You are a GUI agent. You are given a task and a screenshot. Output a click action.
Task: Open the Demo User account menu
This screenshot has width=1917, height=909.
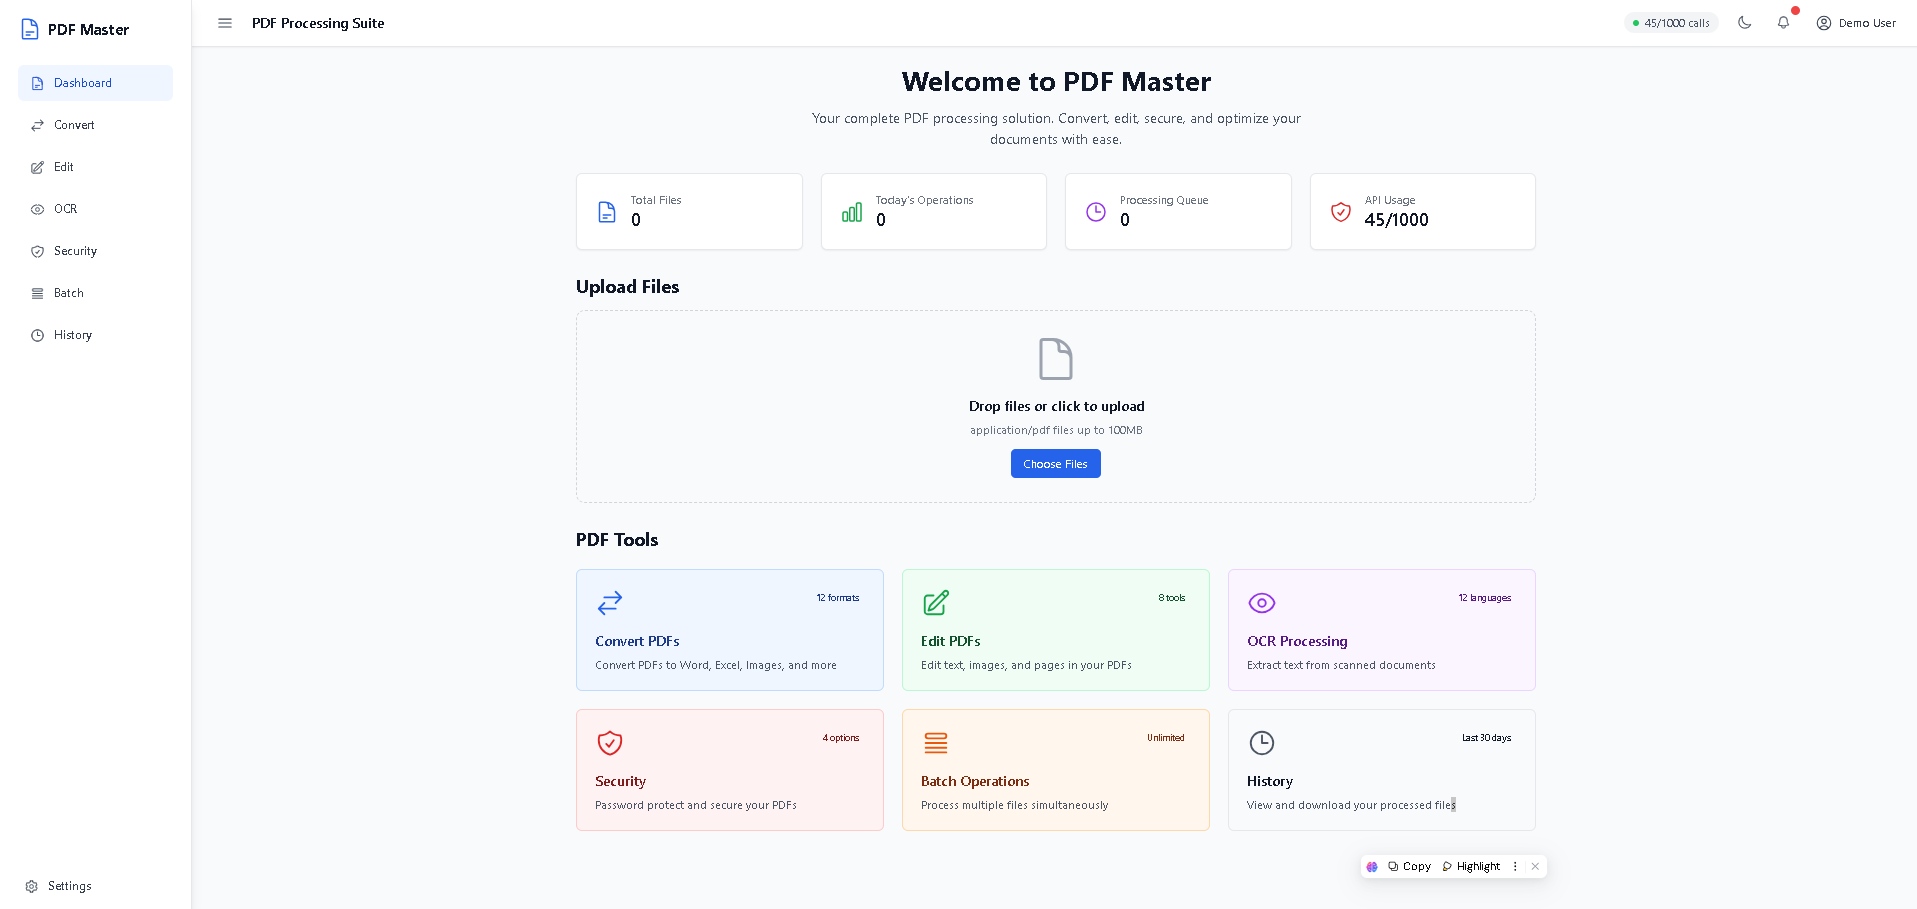tap(1856, 23)
